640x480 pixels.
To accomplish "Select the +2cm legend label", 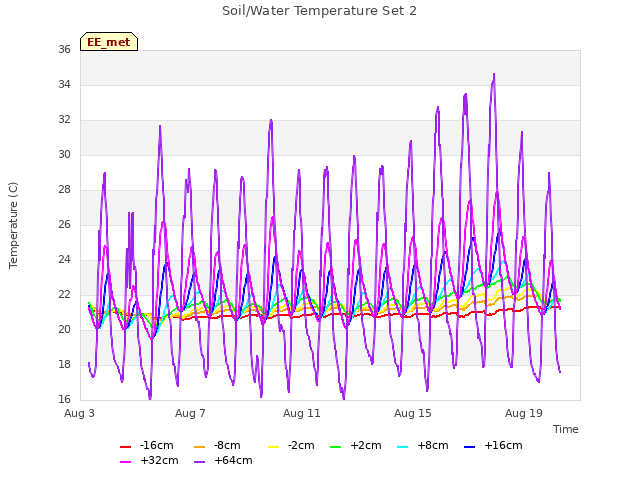I will (x=366, y=445).
